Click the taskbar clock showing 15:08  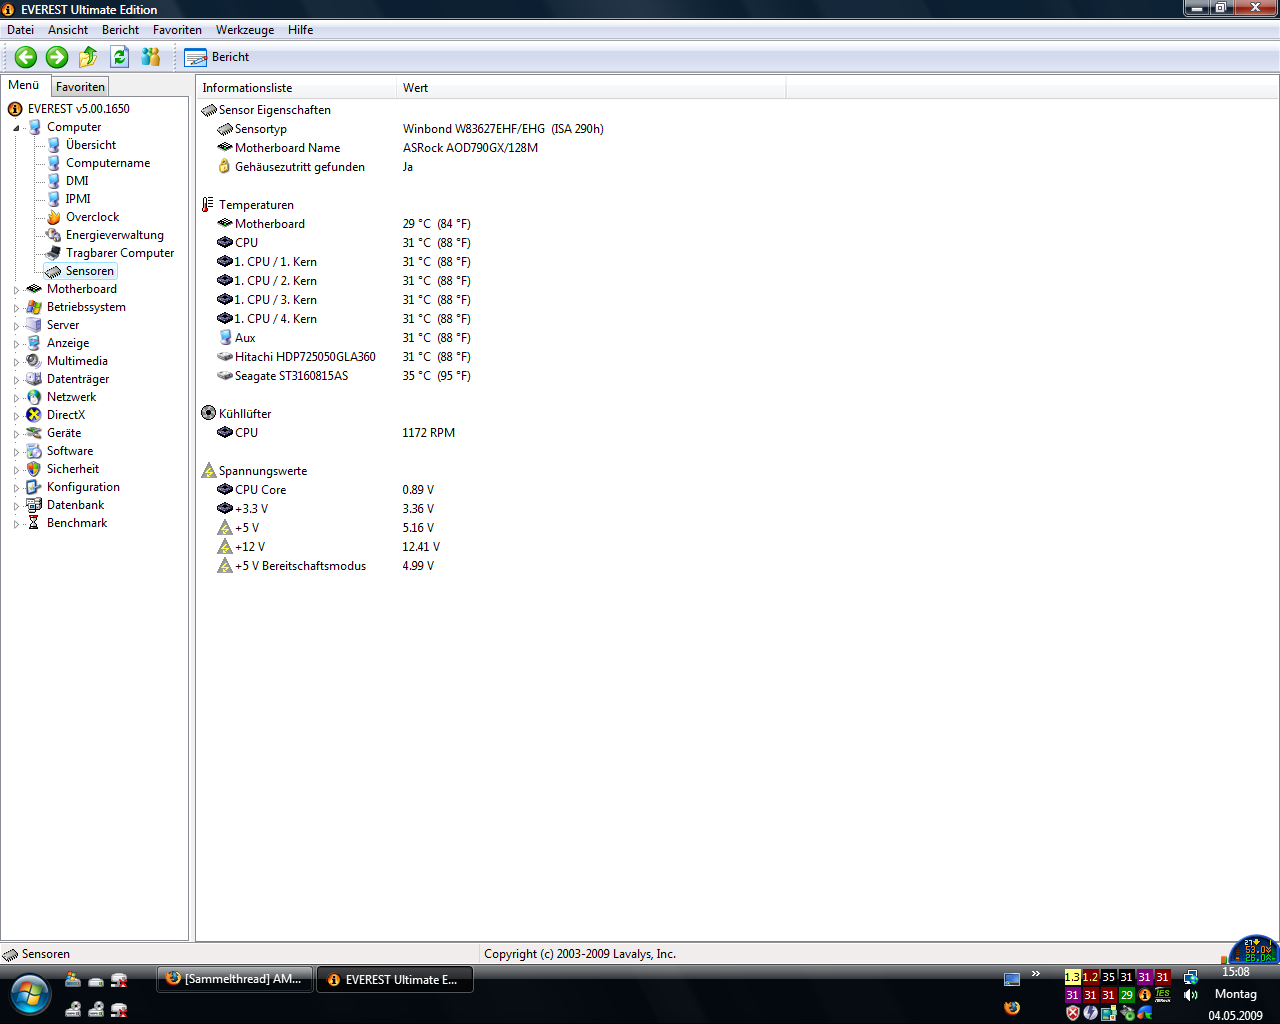(1235, 972)
